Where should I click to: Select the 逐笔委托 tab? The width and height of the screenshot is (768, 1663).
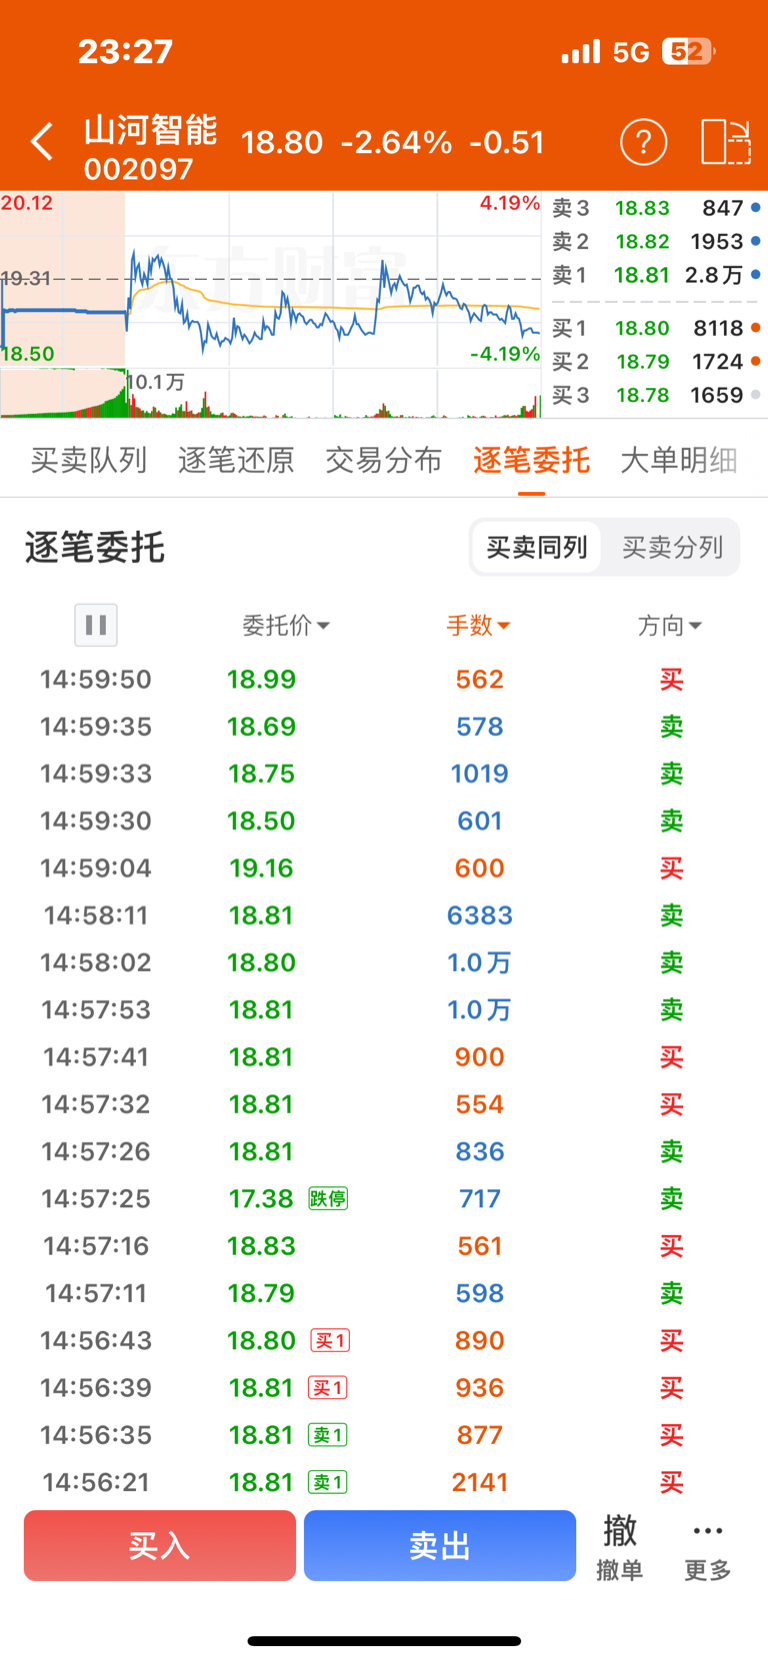tap(531, 460)
